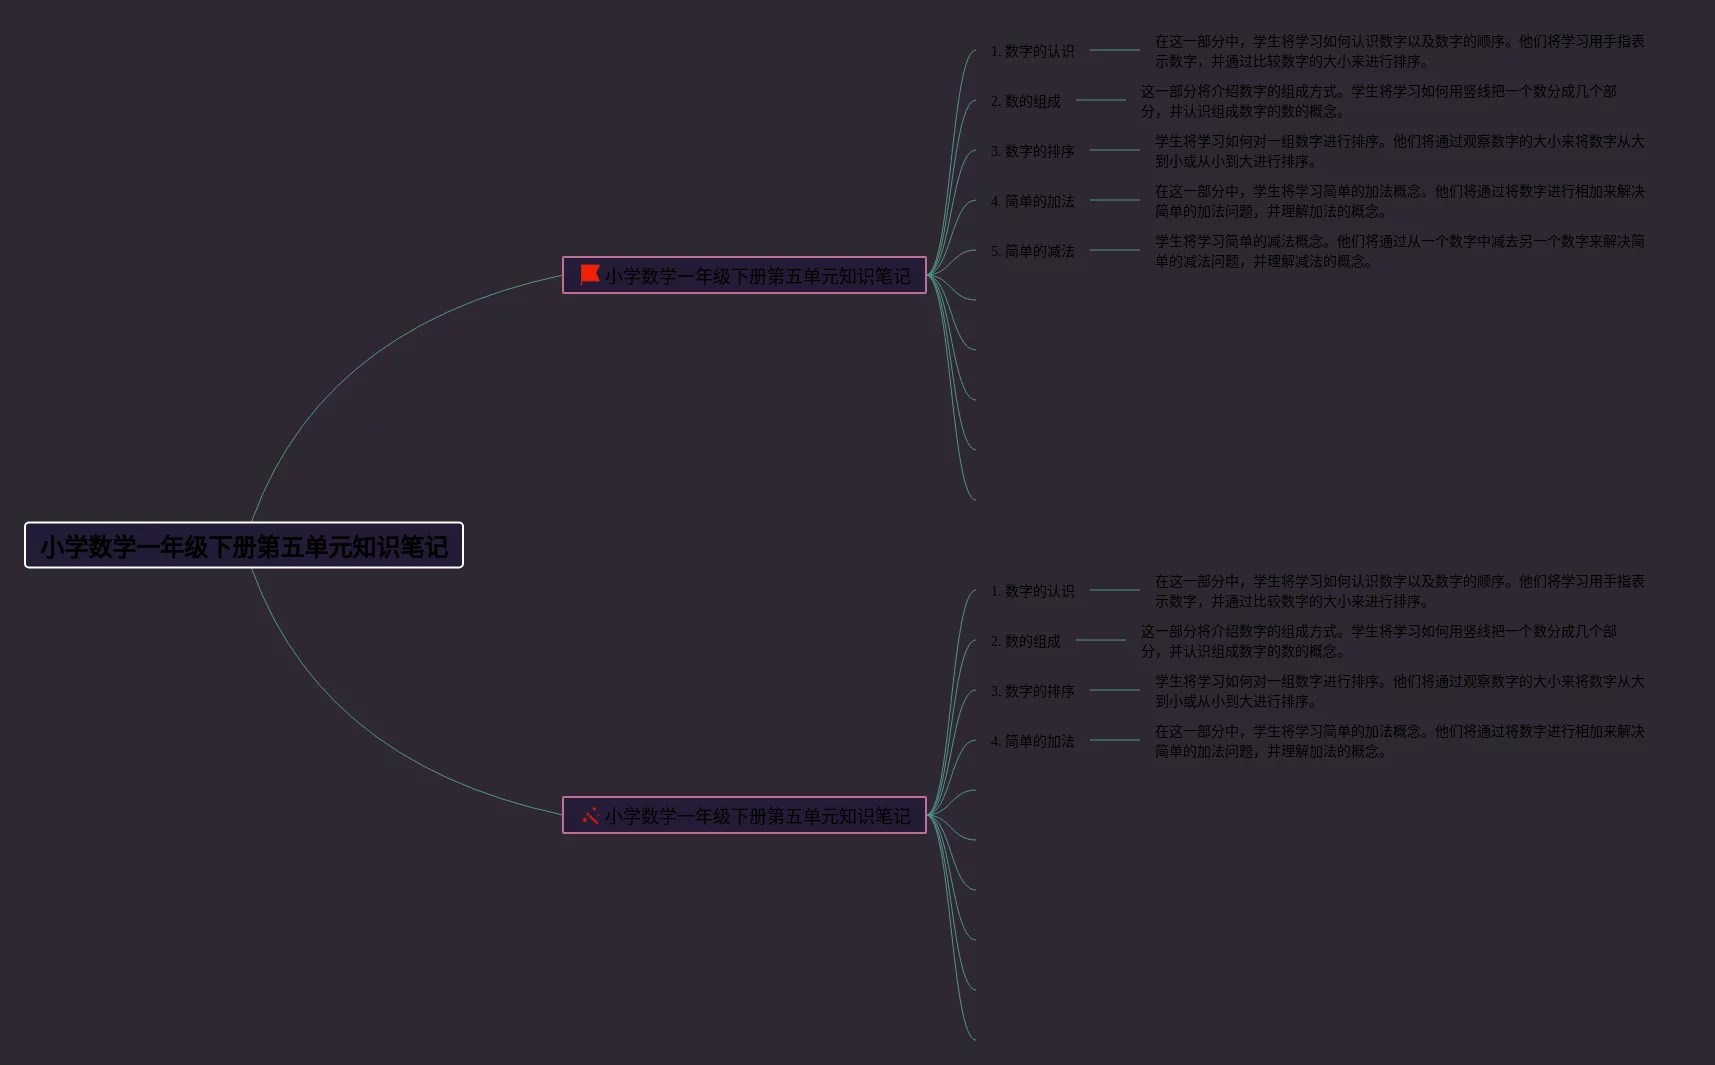Select the title text of the flag-marked branch node
1715x1065 pixels.
pos(757,276)
